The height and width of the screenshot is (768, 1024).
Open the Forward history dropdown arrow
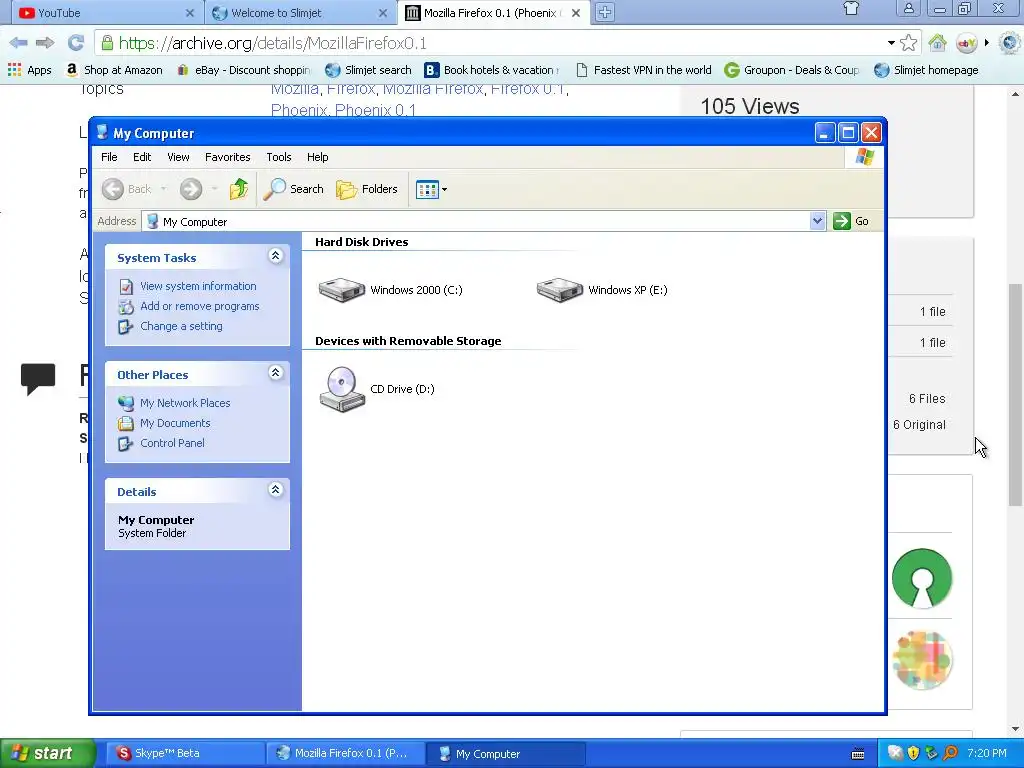coord(214,189)
